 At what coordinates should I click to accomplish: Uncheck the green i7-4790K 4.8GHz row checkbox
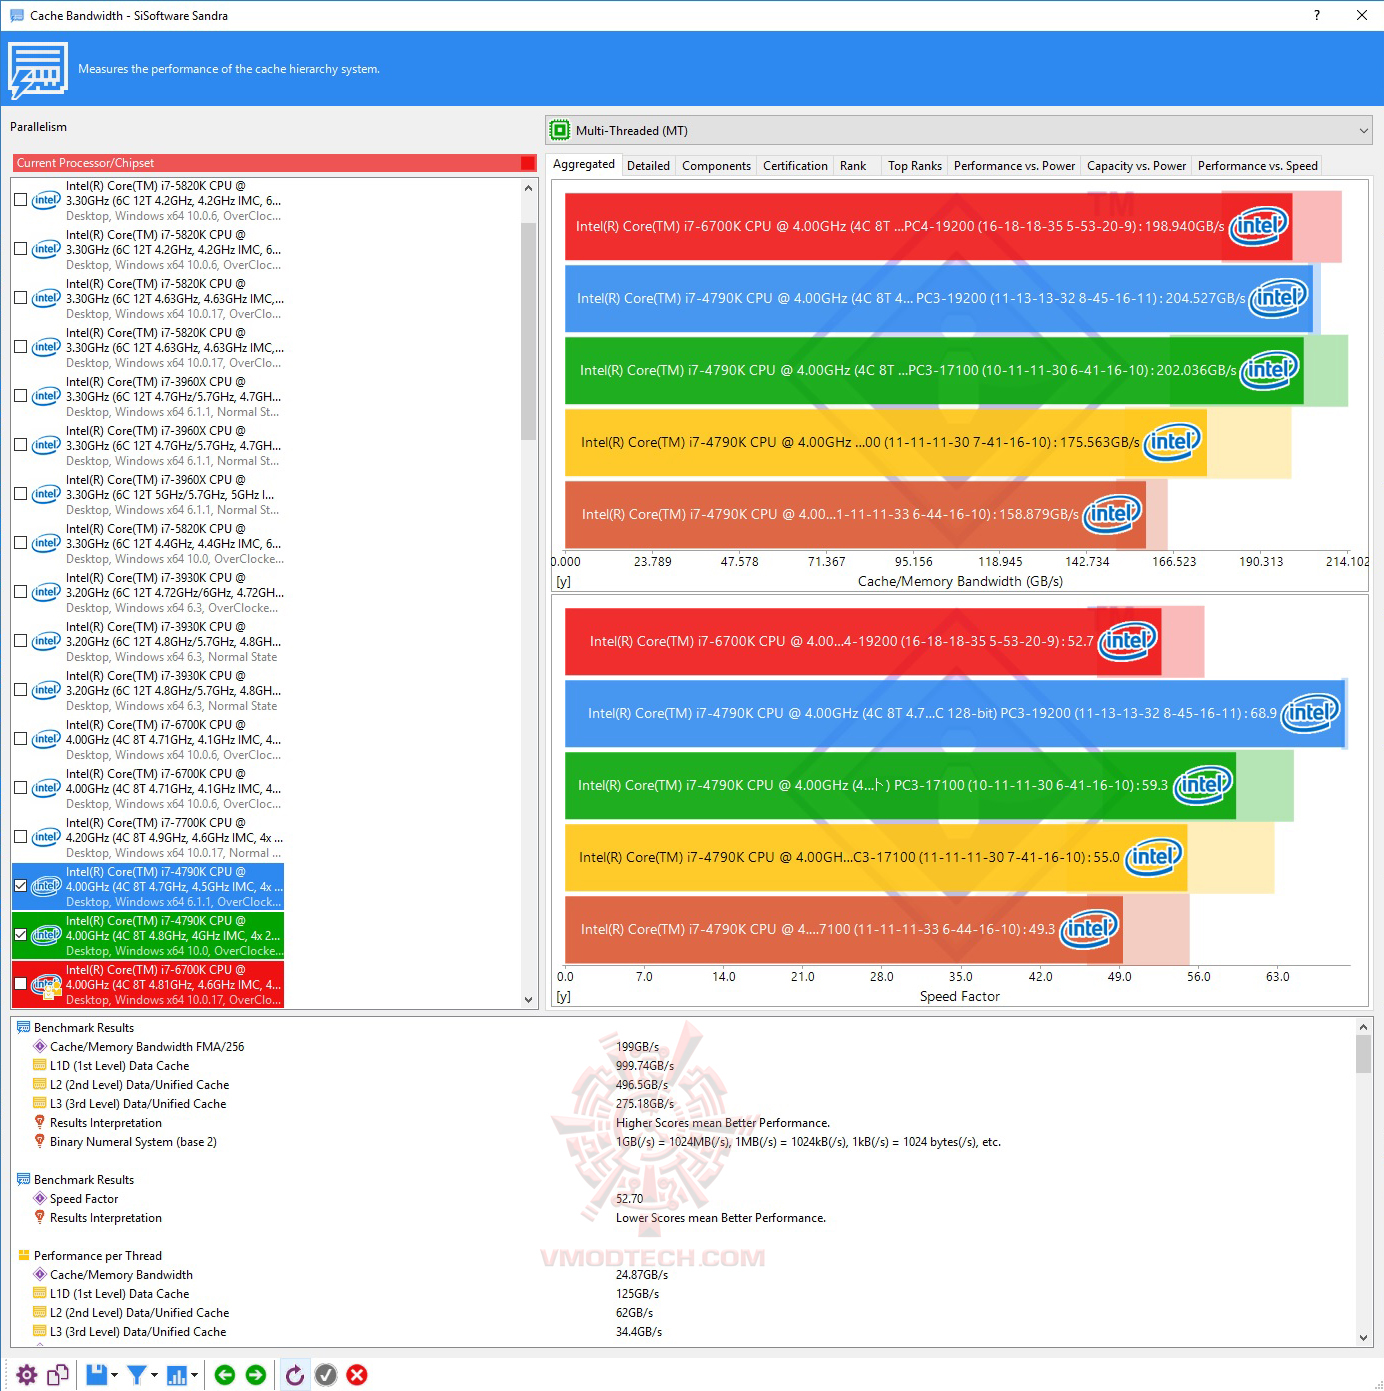(20, 935)
